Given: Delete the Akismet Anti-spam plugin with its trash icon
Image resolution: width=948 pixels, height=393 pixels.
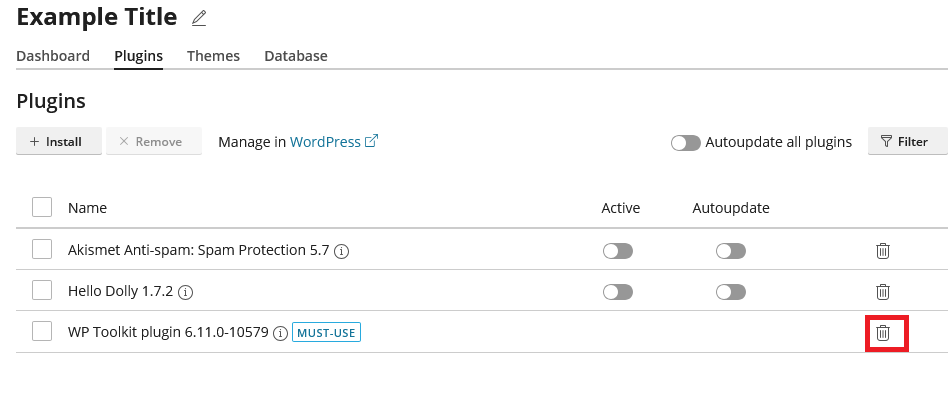Looking at the screenshot, I should point(883,250).
